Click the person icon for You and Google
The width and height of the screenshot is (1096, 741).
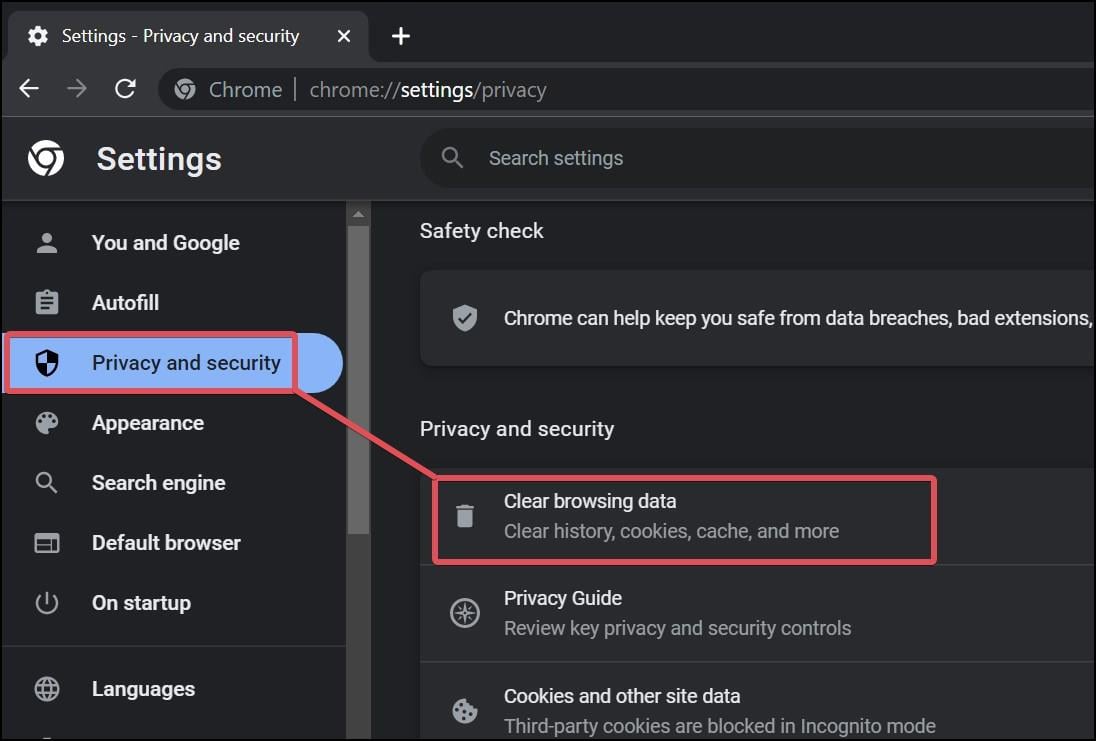click(47, 243)
